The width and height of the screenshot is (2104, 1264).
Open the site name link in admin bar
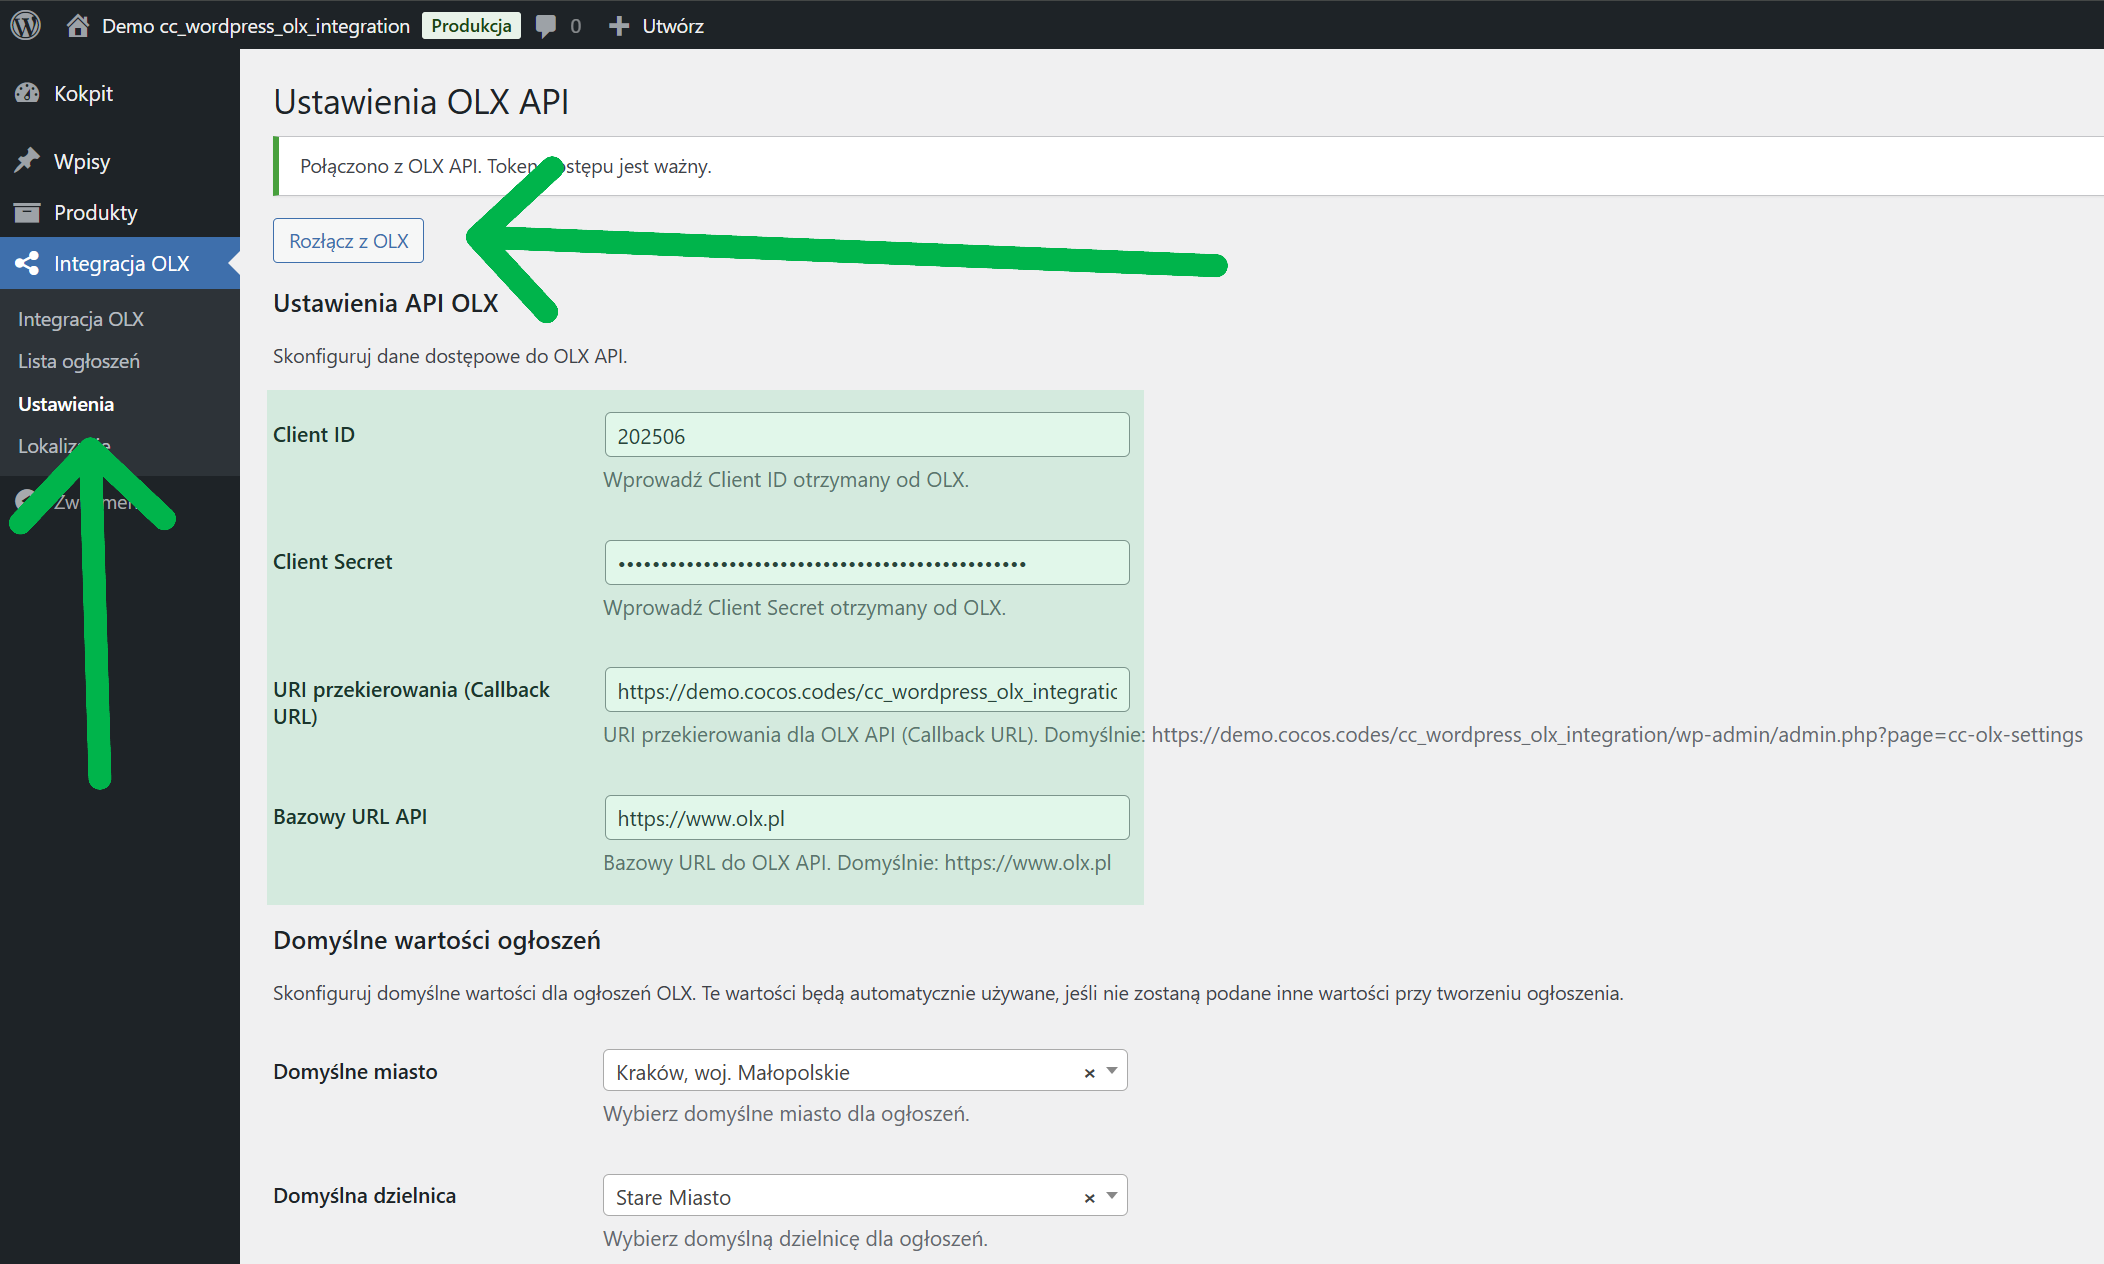click(255, 26)
